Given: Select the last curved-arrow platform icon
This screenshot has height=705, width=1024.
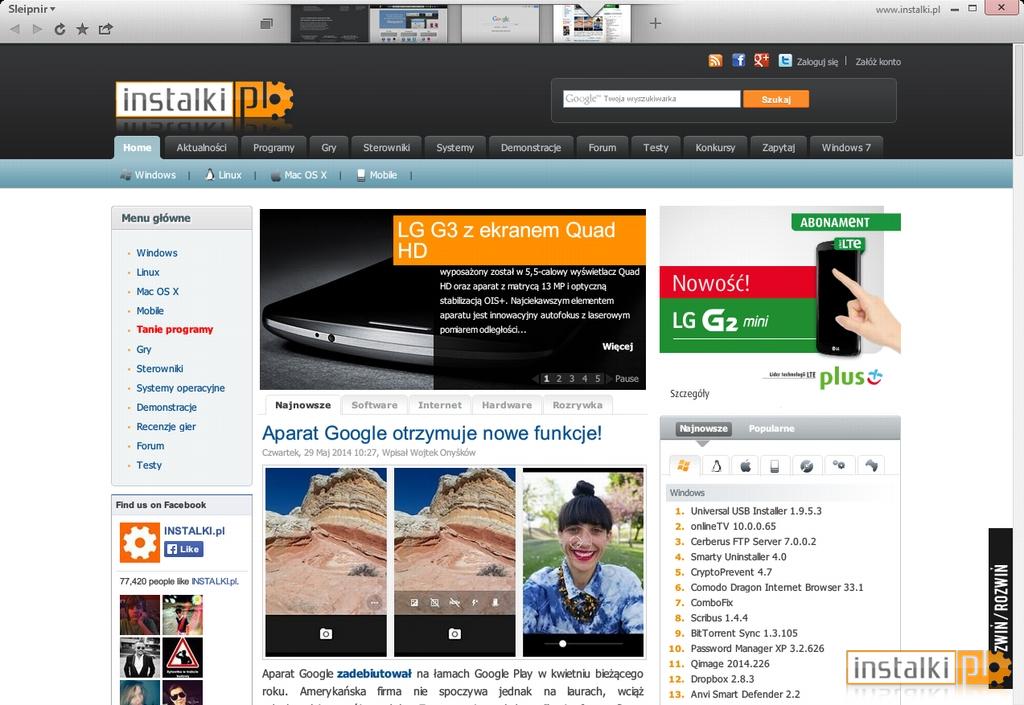Looking at the screenshot, I should click(x=871, y=465).
